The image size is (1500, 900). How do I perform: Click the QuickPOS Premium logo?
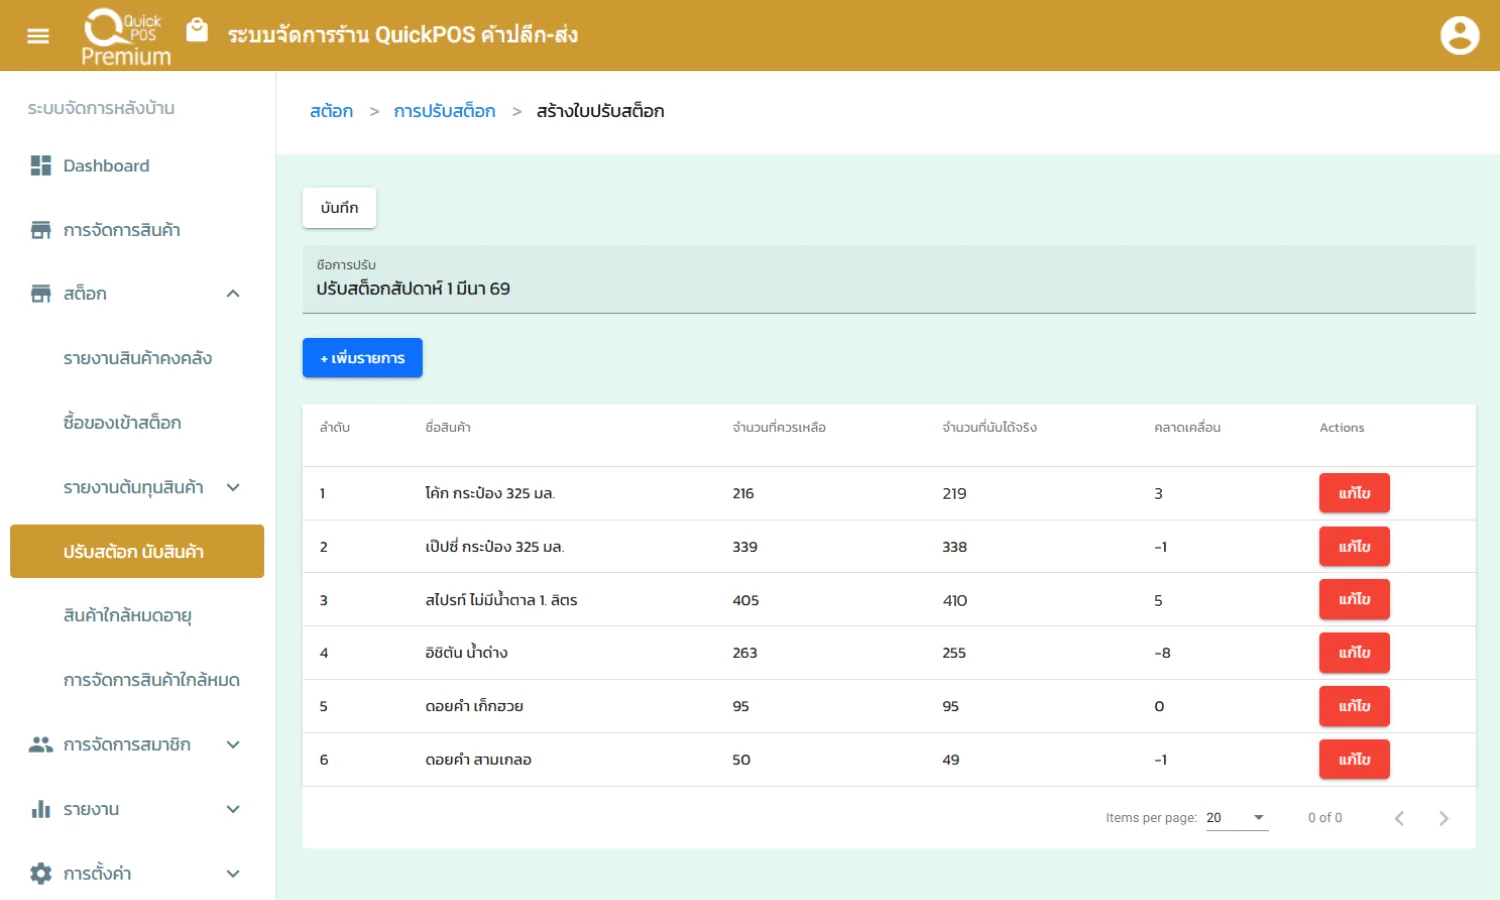pos(125,37)
